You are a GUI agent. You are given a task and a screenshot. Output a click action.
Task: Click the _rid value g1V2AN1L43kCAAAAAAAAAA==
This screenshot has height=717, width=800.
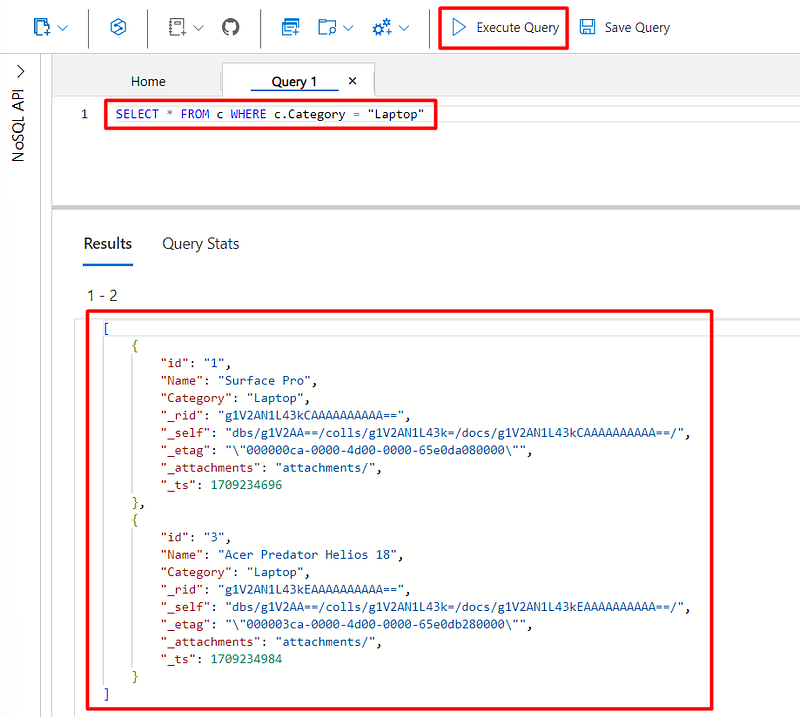311,415
